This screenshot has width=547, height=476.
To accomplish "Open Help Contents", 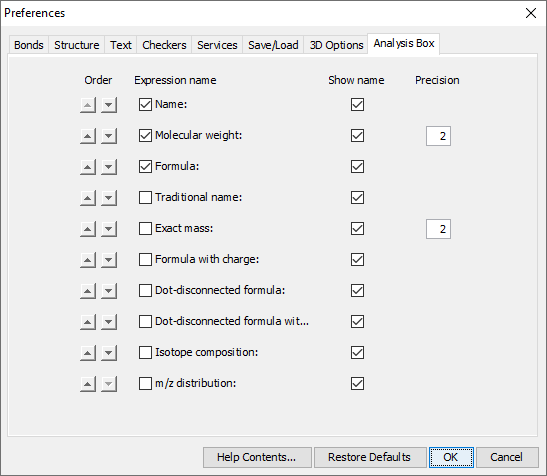I will 257,457.
